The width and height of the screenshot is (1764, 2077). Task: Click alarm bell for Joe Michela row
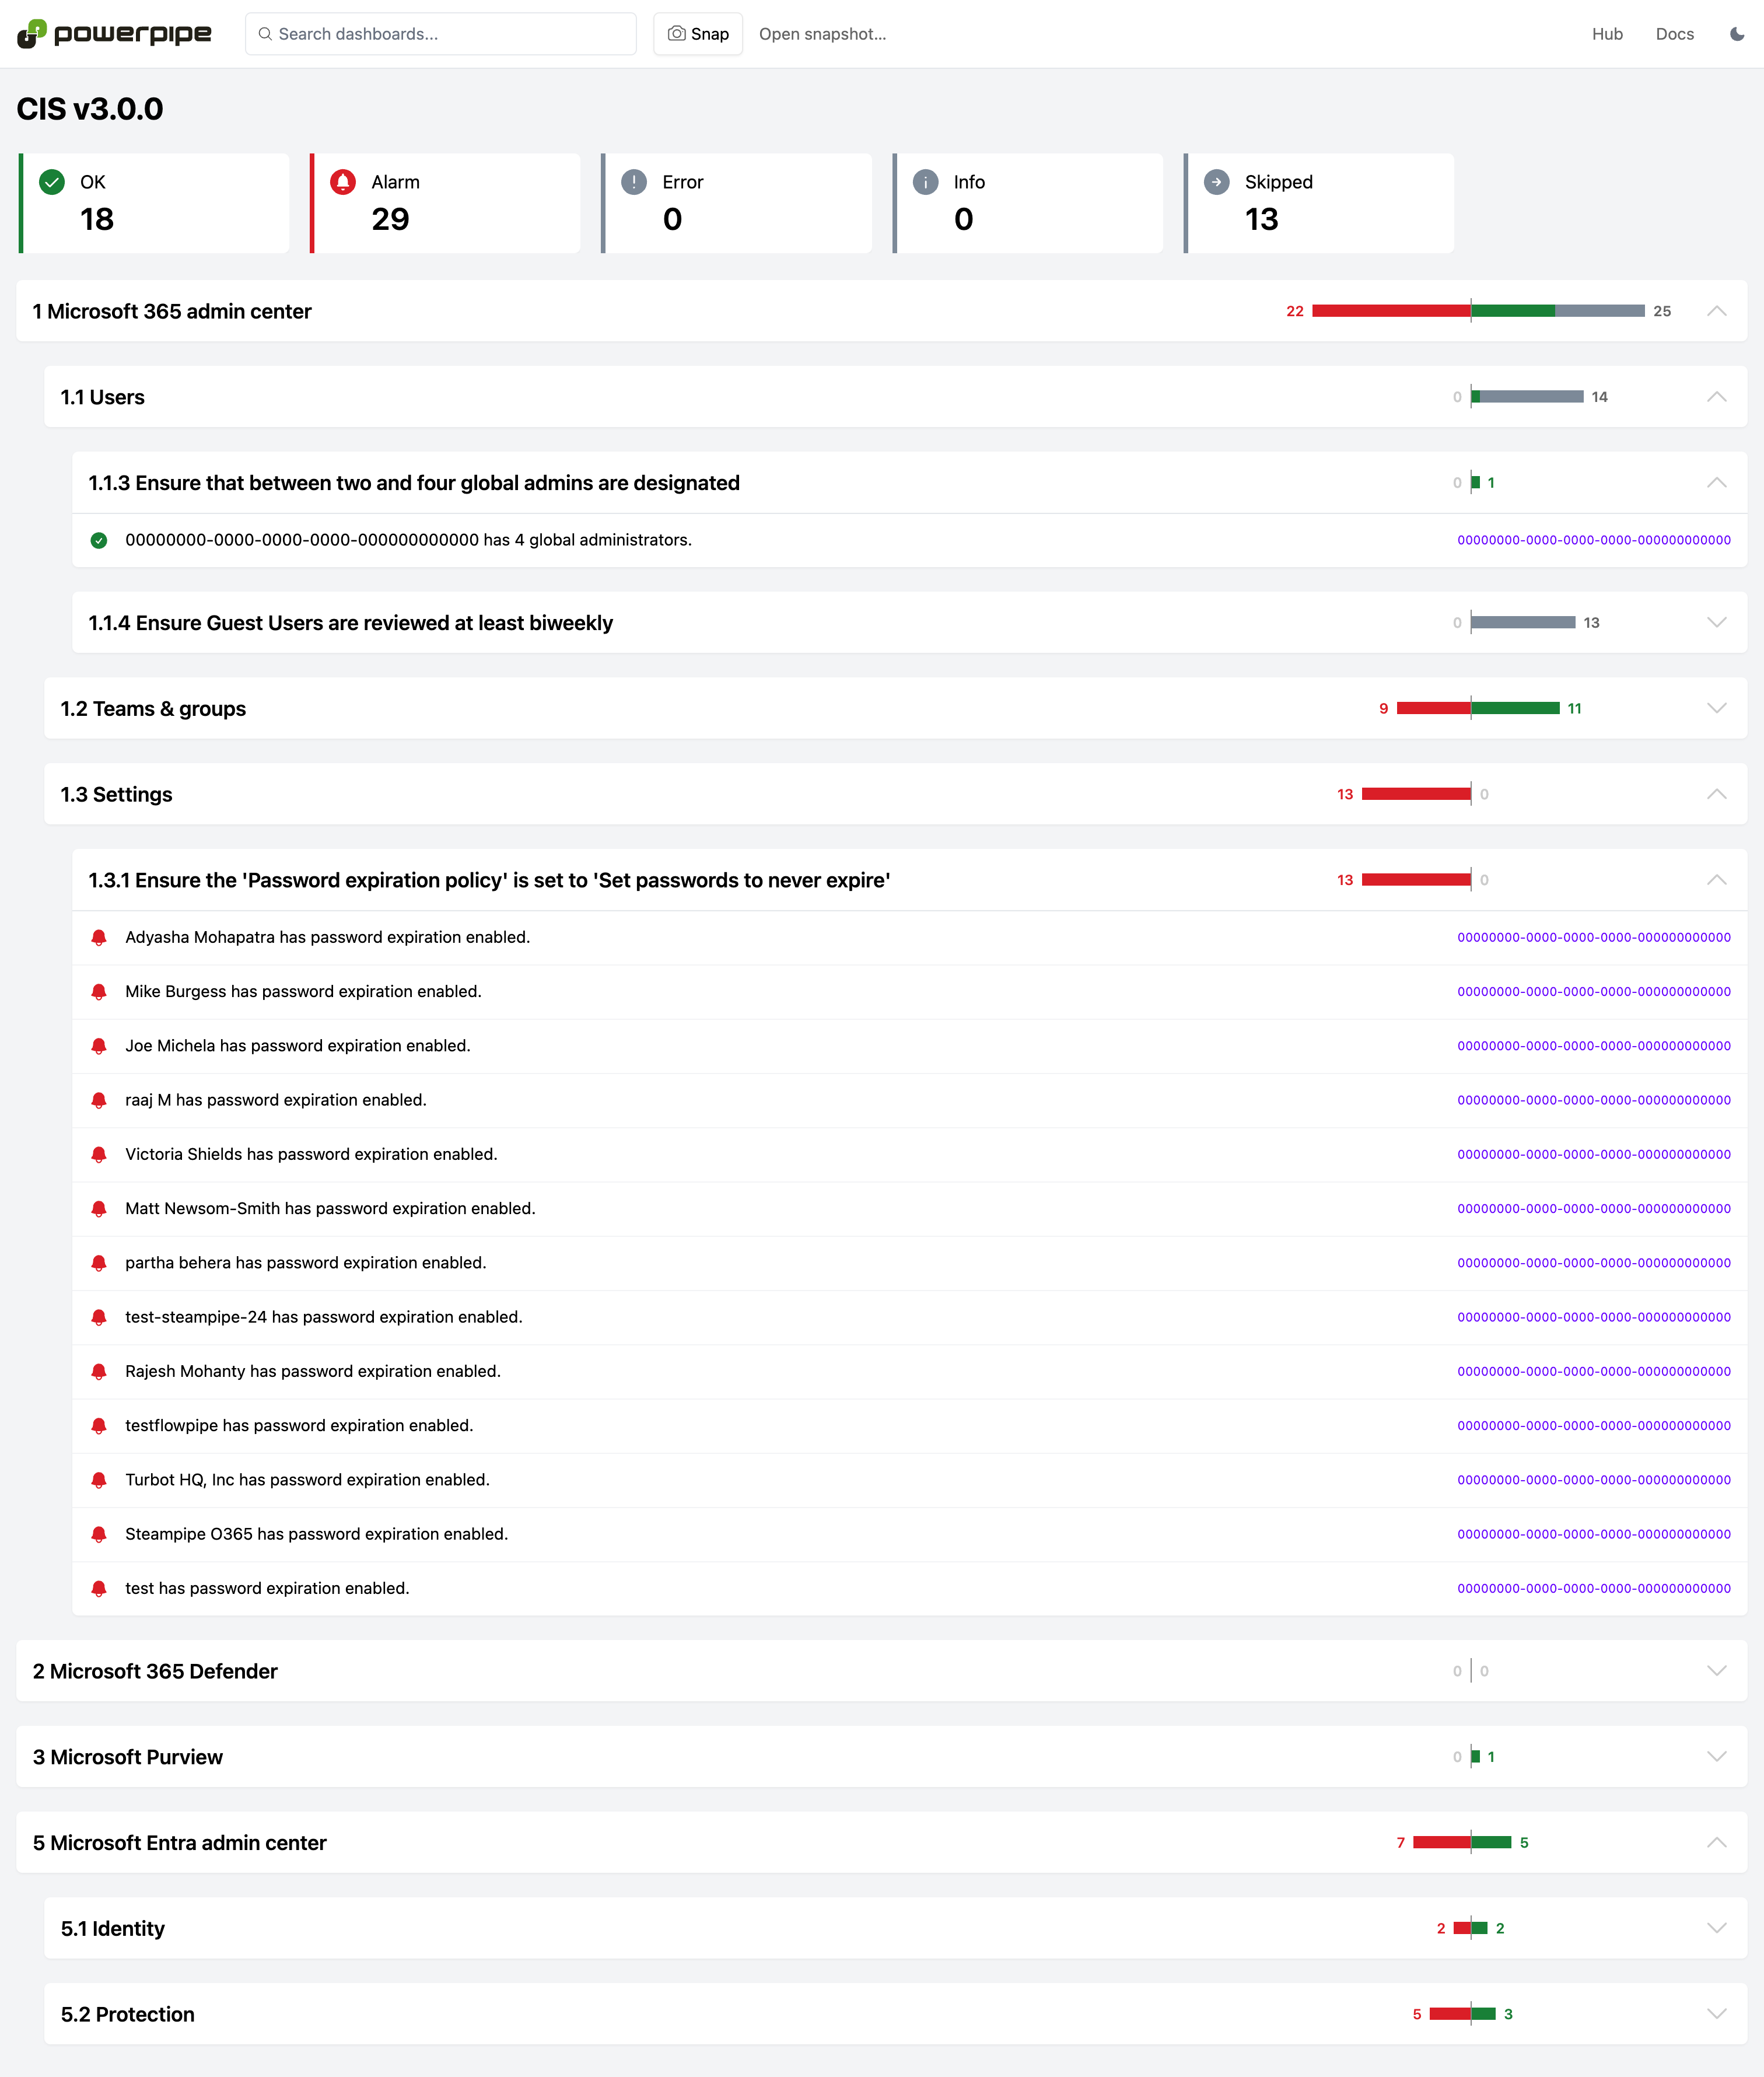pyautogui.click(x=99, y=1046)
